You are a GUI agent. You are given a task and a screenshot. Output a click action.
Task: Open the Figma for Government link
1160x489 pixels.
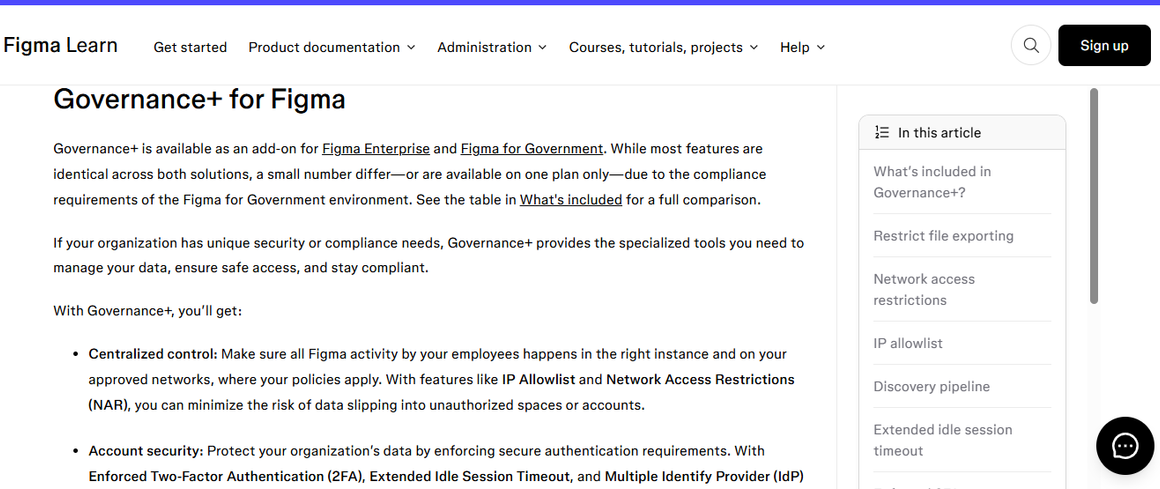point(532,149)
